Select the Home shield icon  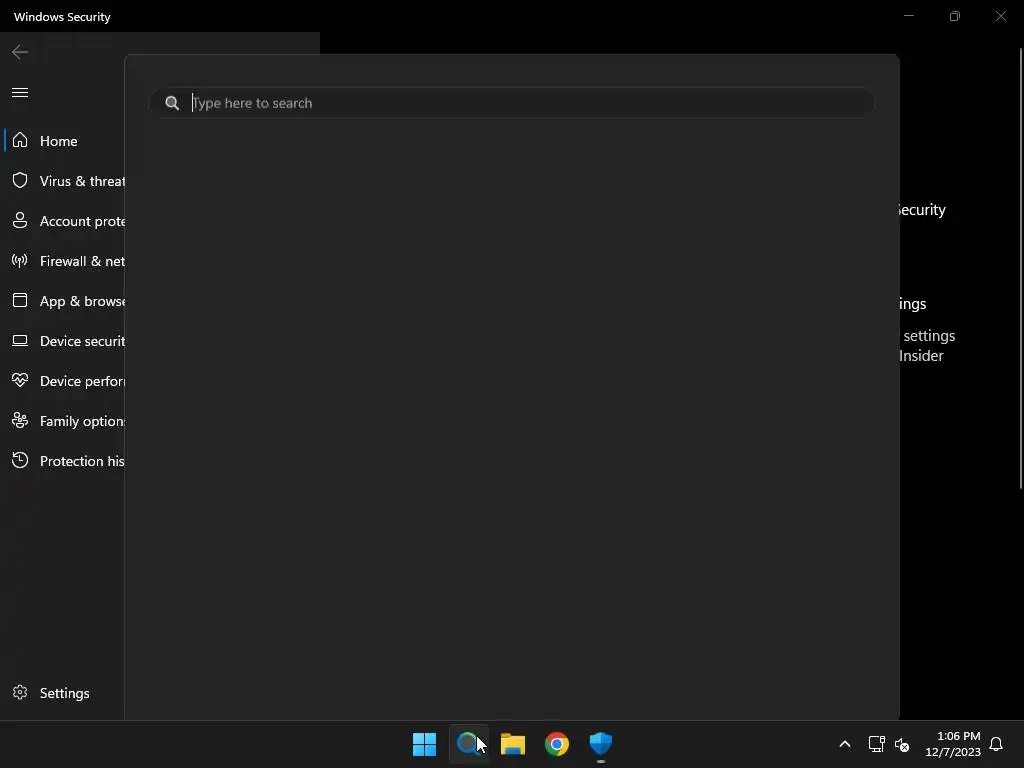pyautogui.click(x=20, y=140)
